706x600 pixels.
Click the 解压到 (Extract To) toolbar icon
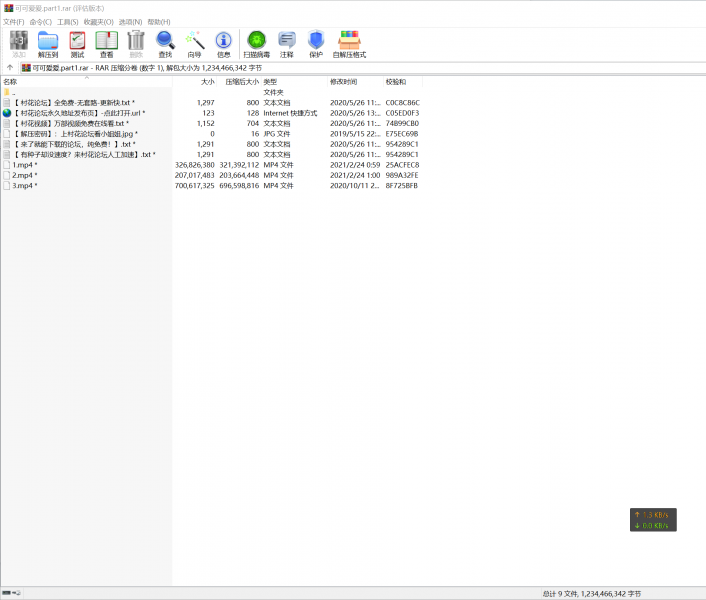[48, 44]
